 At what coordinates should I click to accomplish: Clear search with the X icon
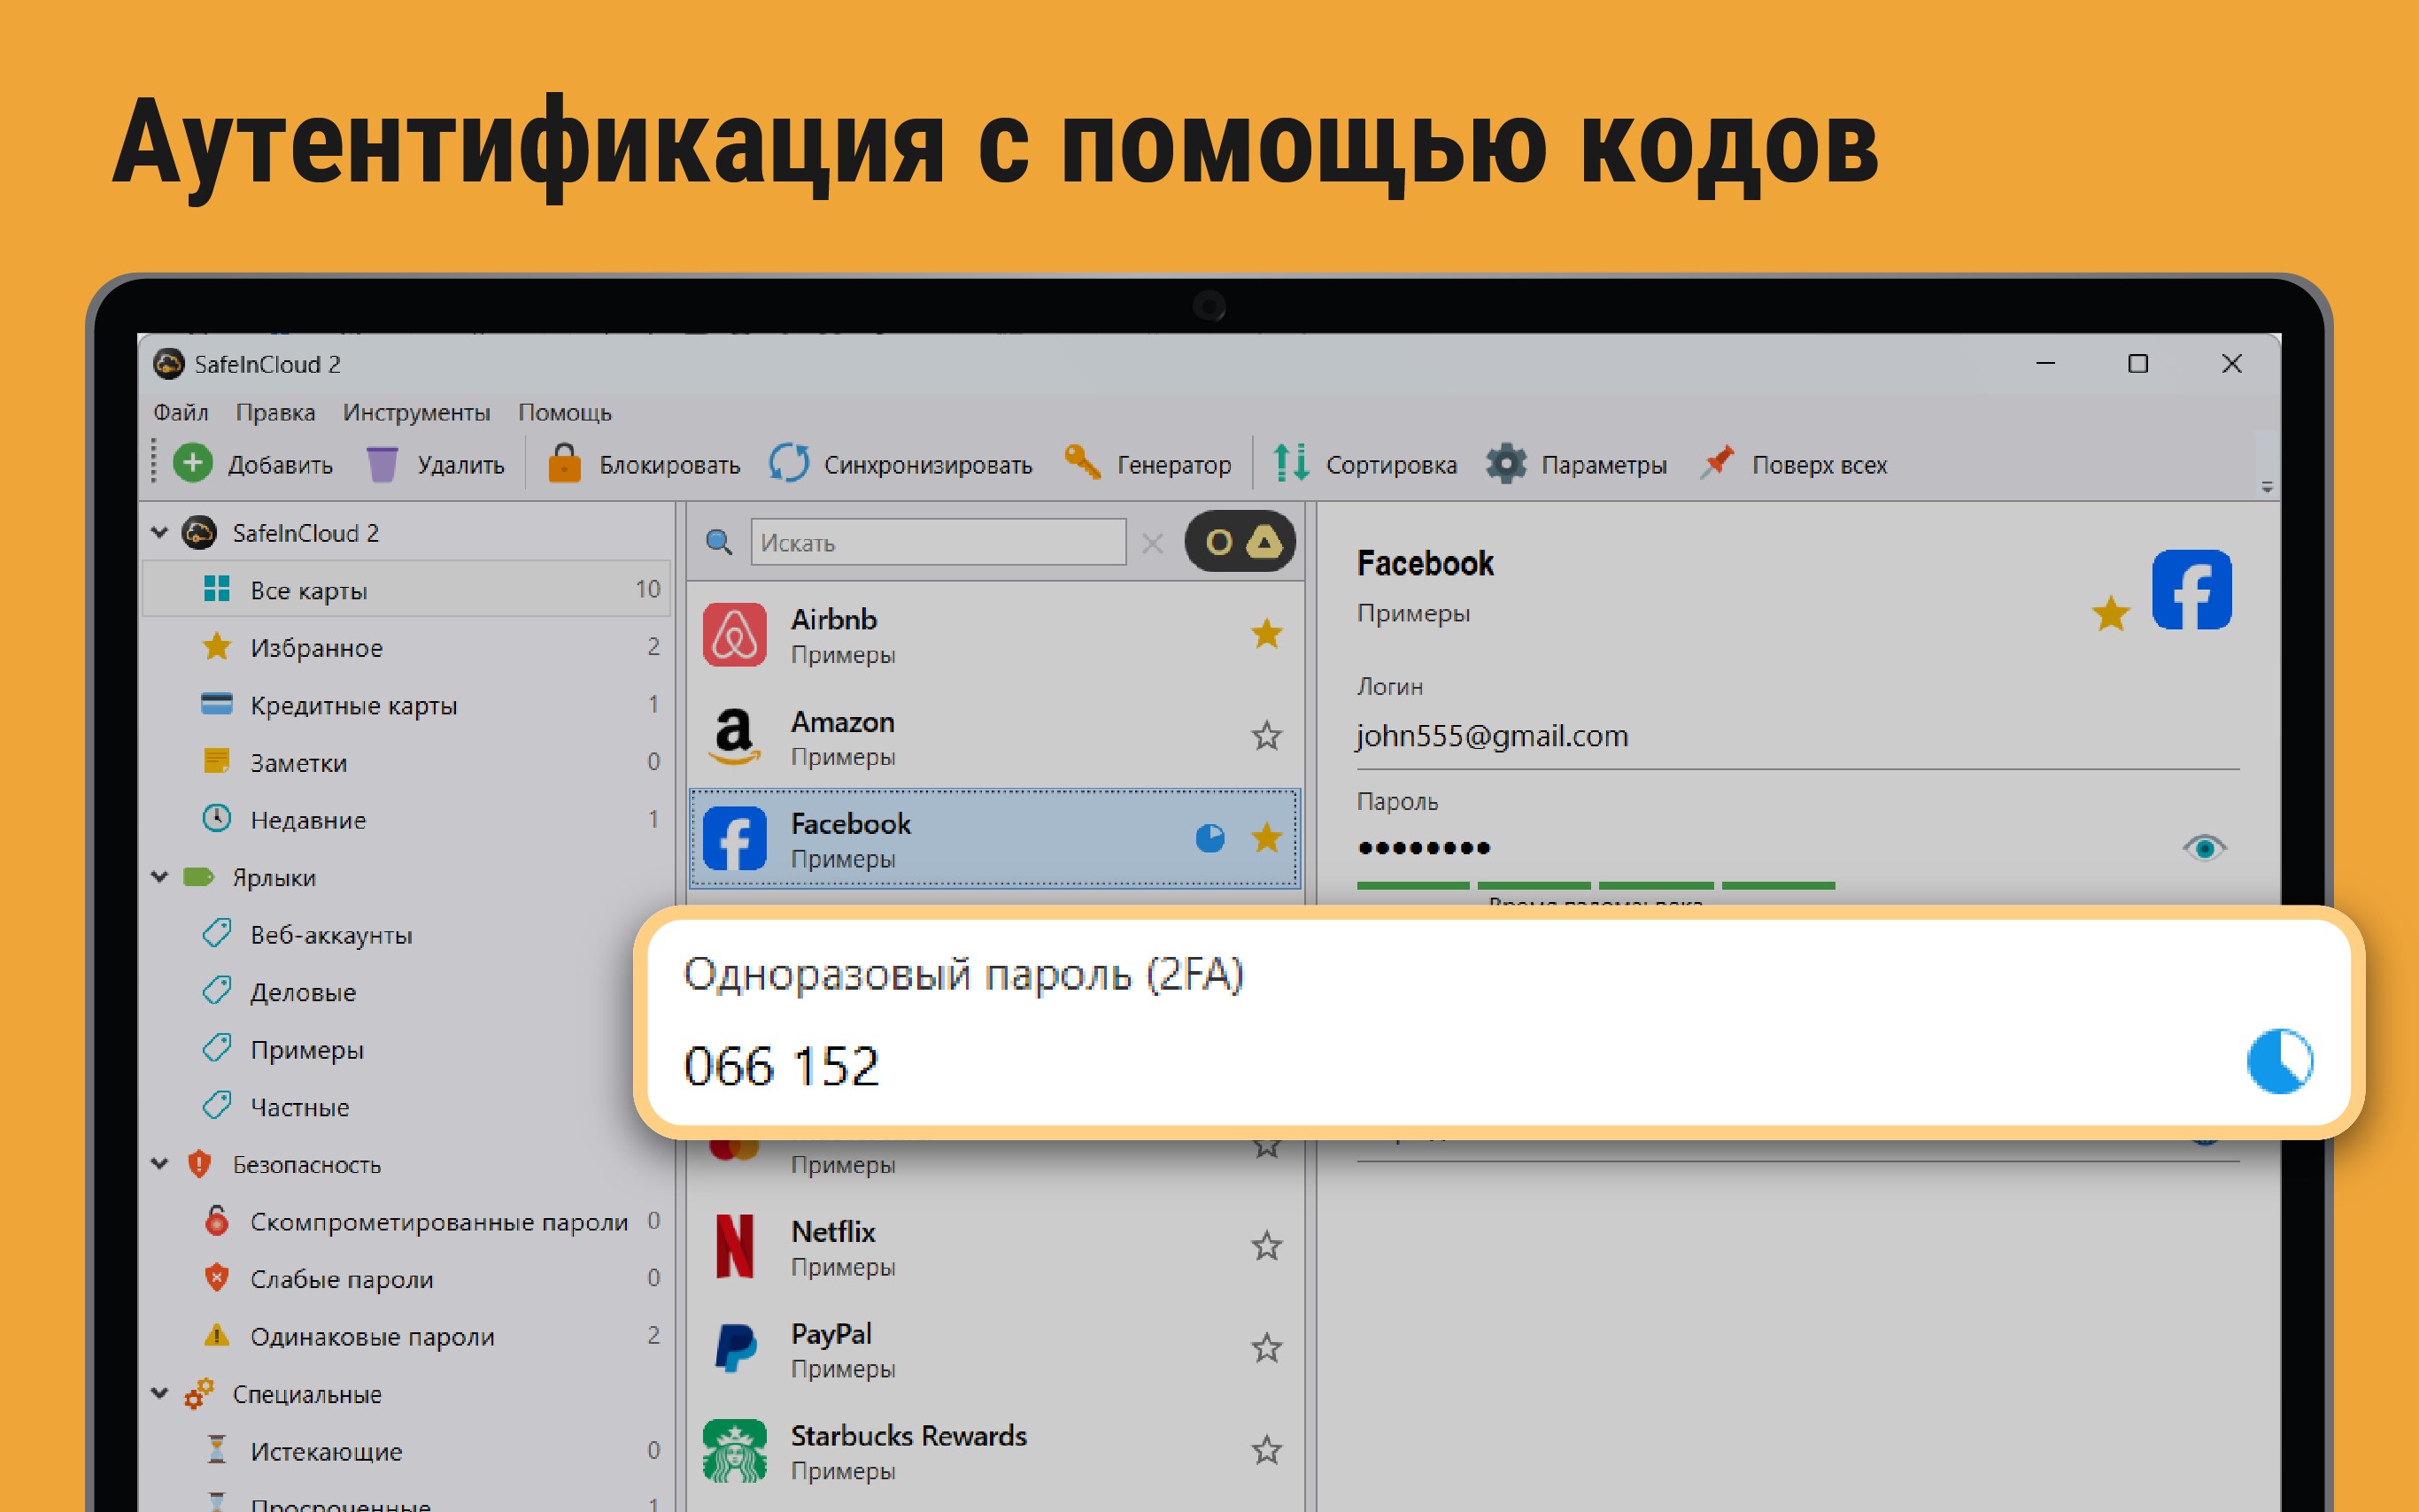coord(1152,543)
